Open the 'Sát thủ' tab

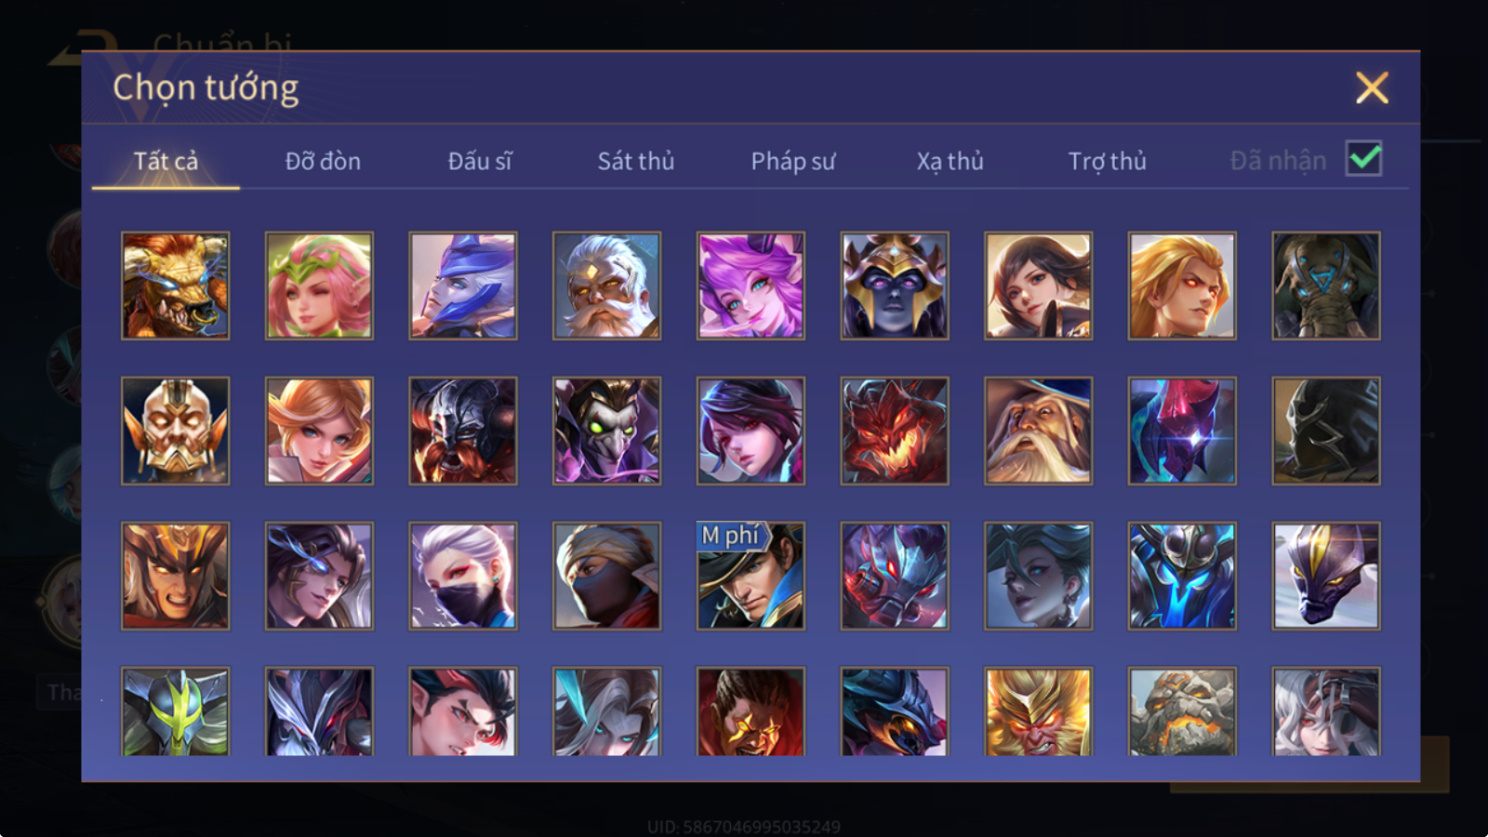[x=636, y=161]
